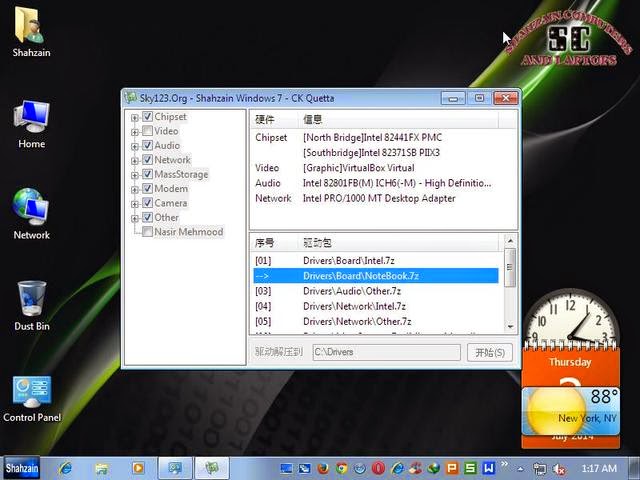Open the Dust Bin desktop icon
This screenshot has width=640, height=480.
point(32,305)
